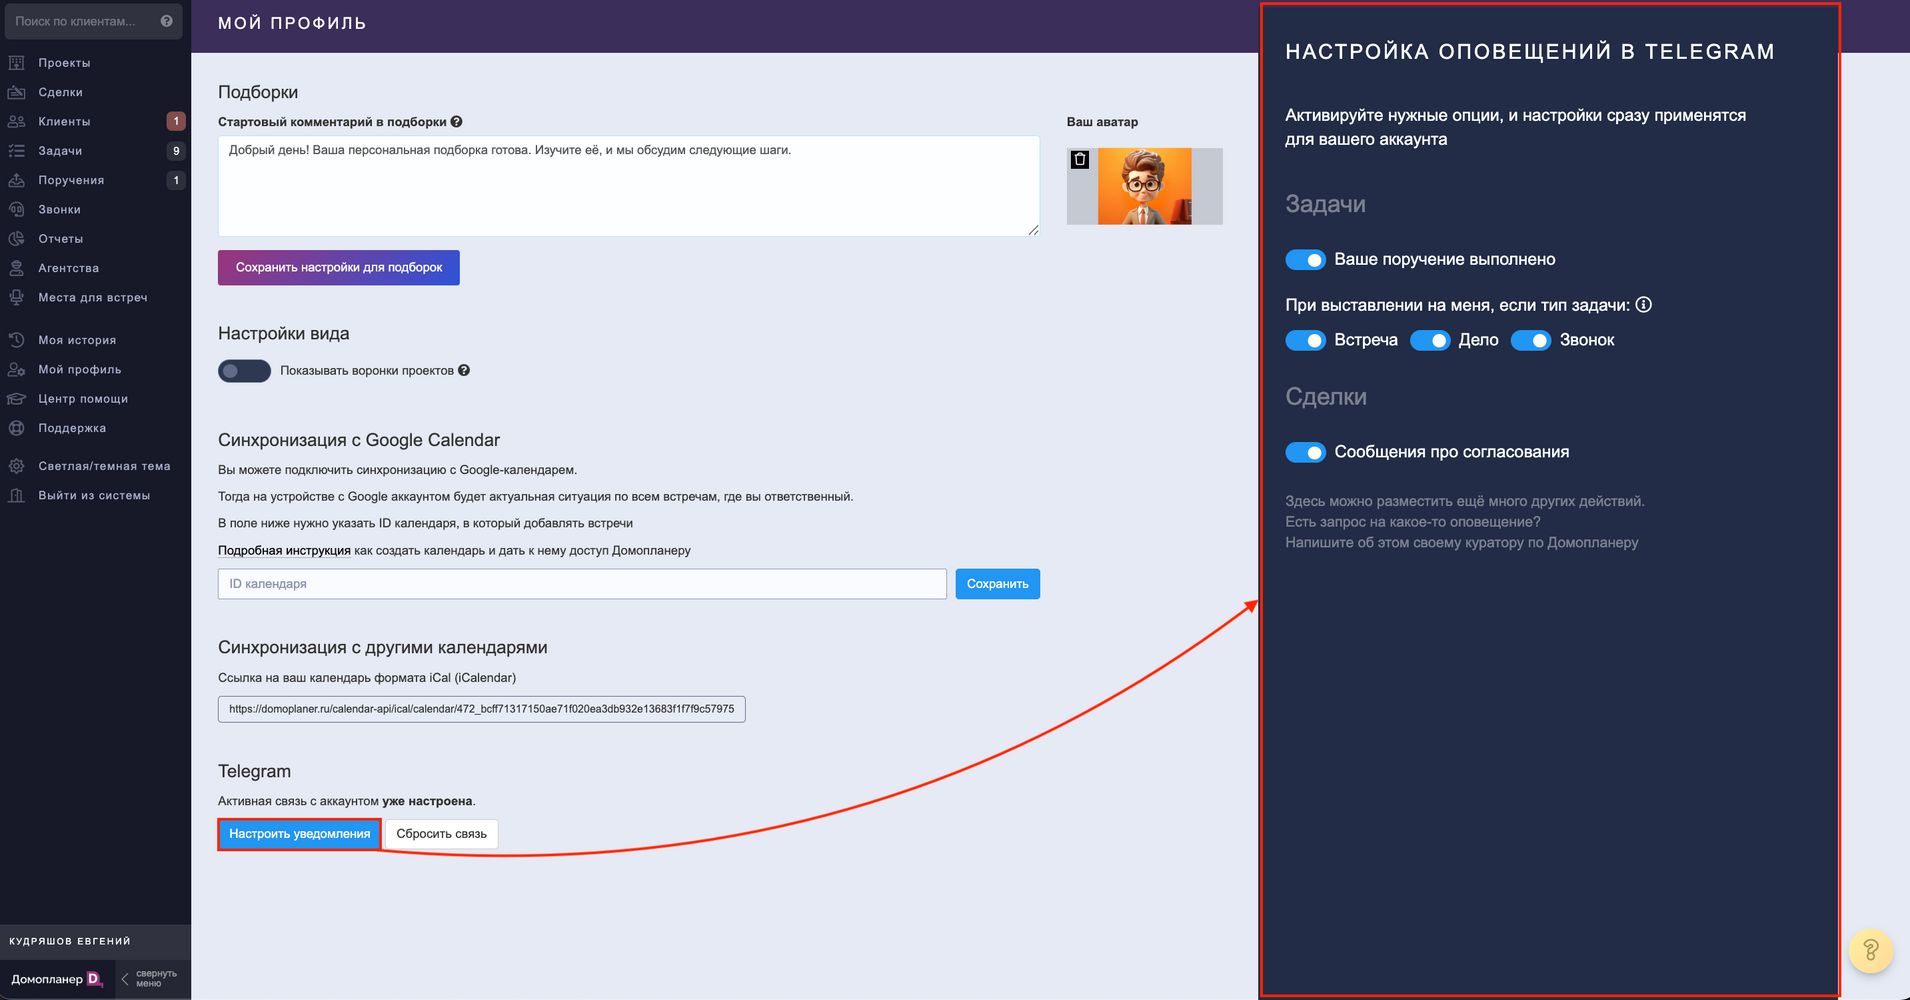Open Отчеты menu item

pyautogui.click(x=60, y=239)
